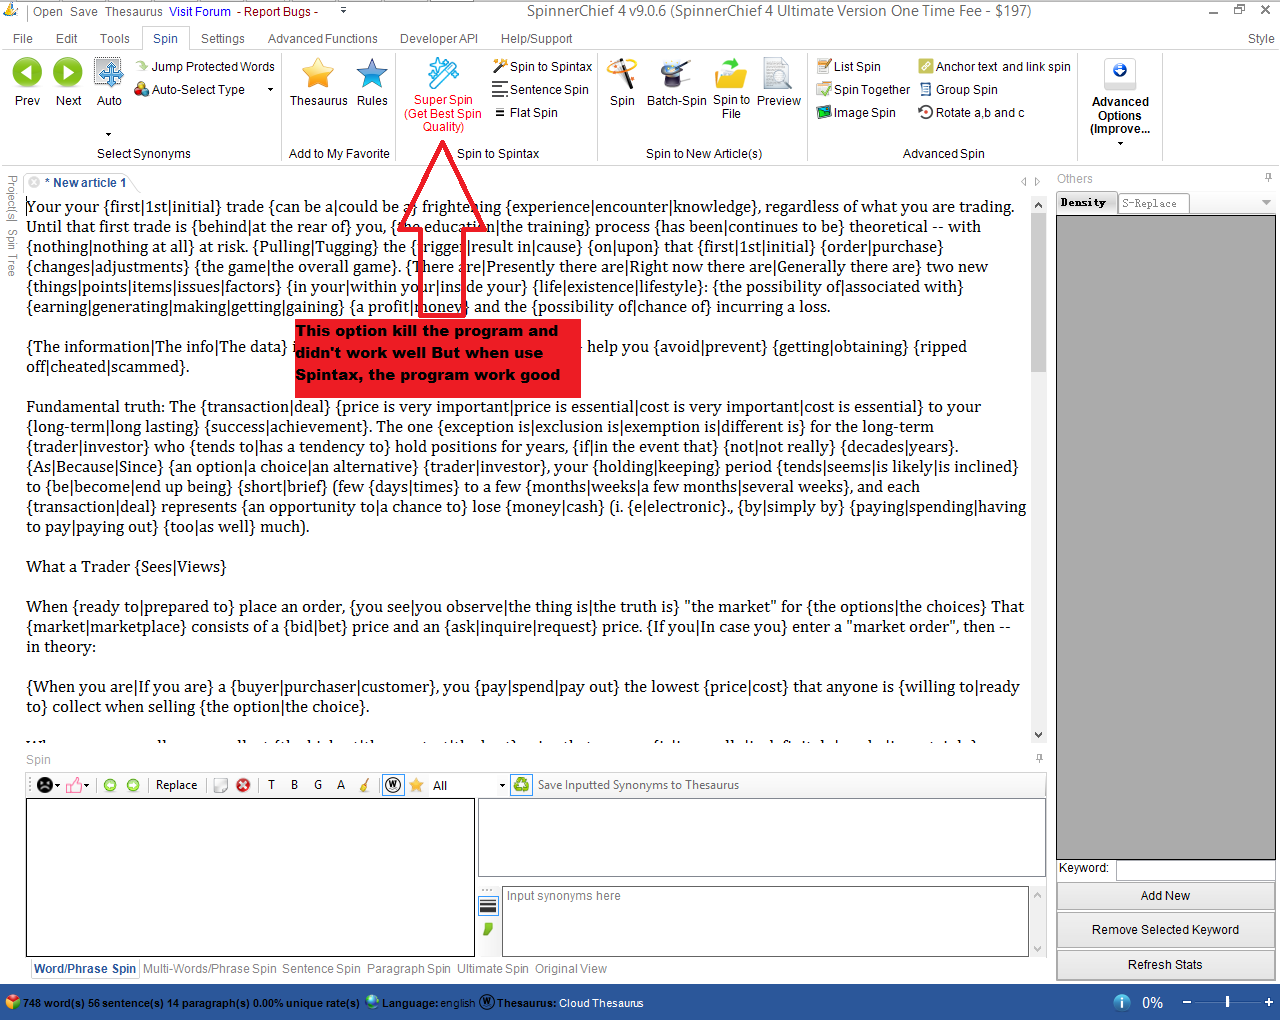
Task: Click the Spin to File folder icon
Action: coord(731,74)
